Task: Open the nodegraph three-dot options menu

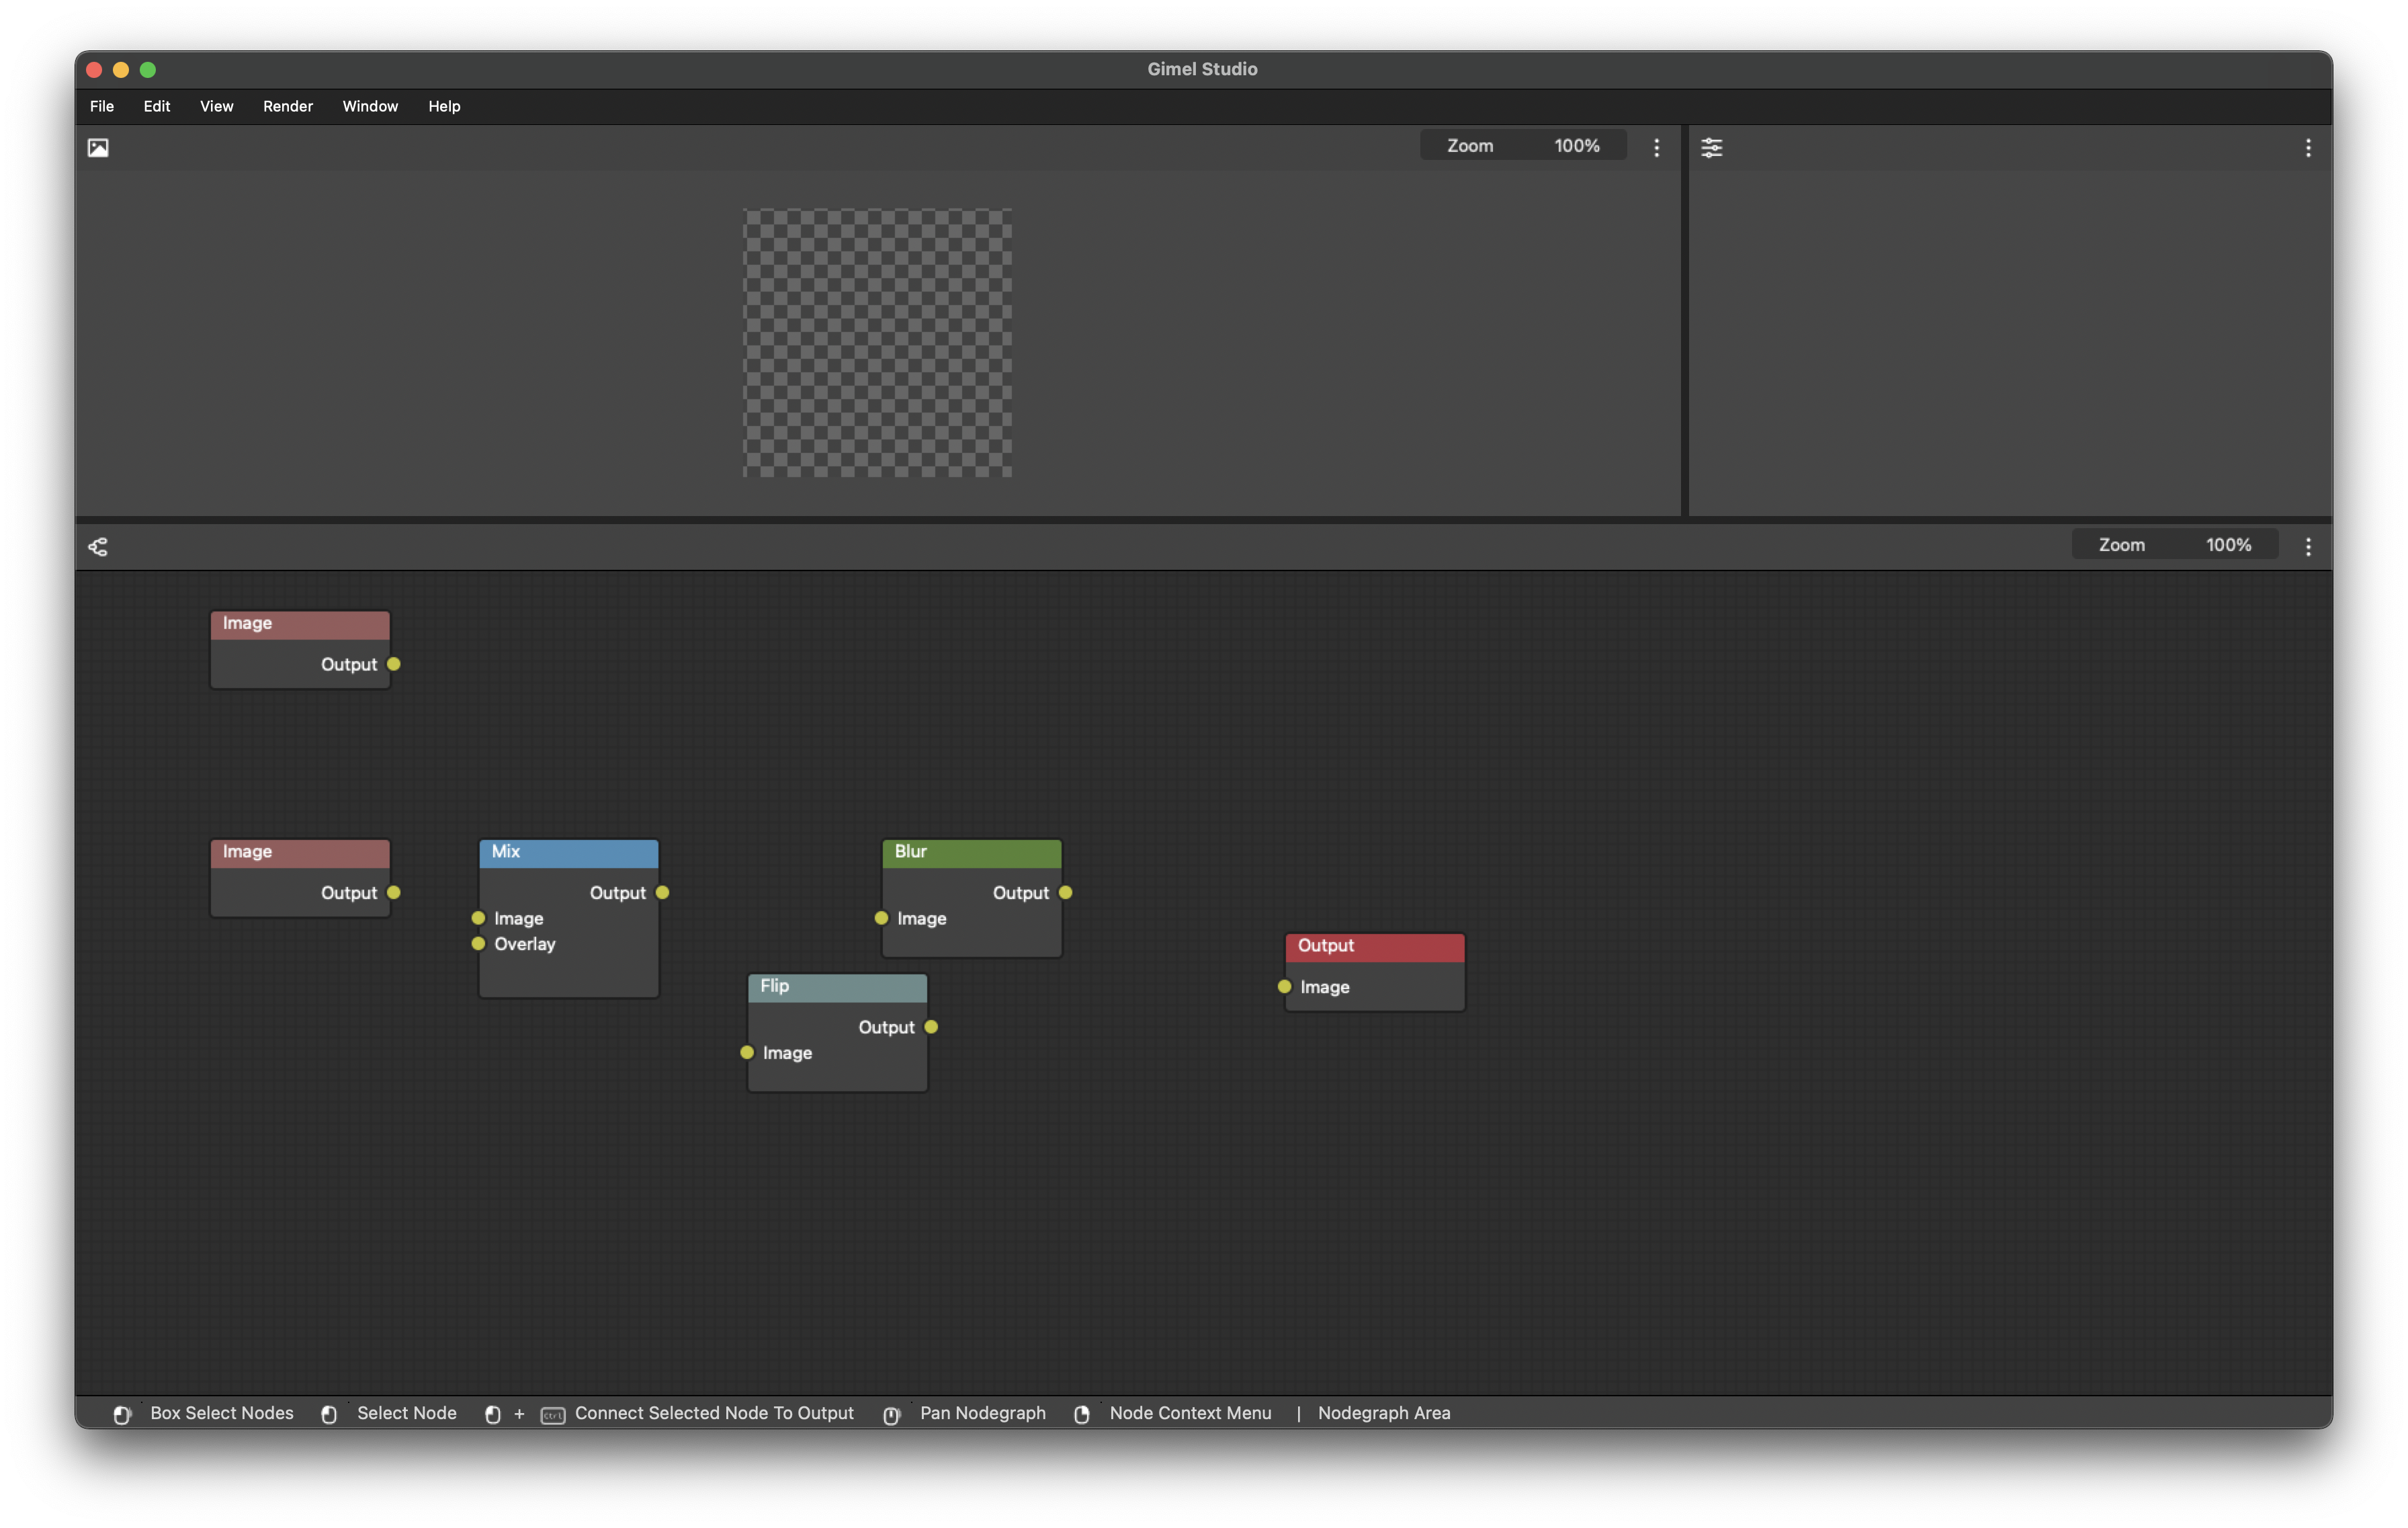Action: pos(2308,546)
